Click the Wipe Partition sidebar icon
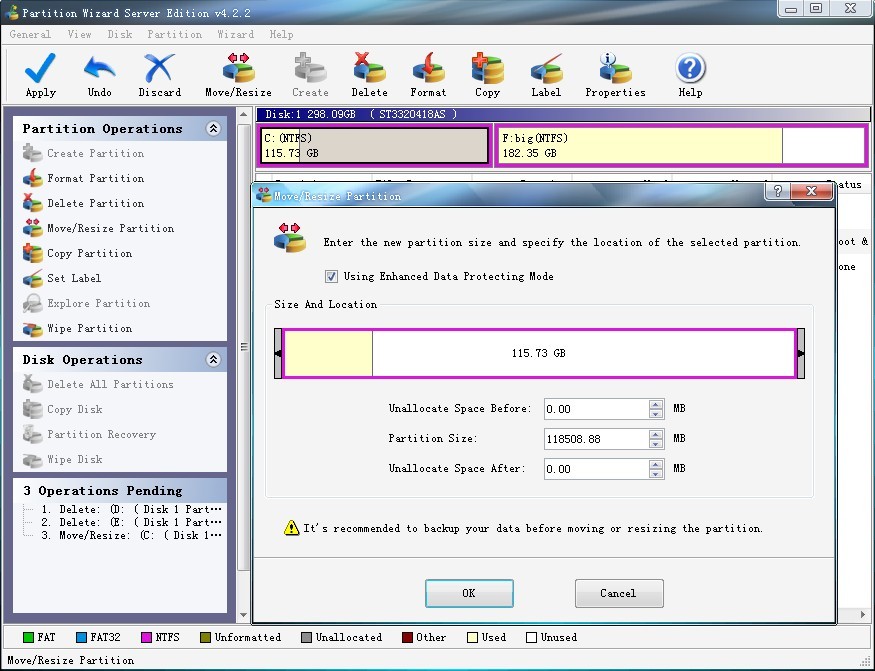The width and height of the screenshot is (875, 671). coord(32,329)
